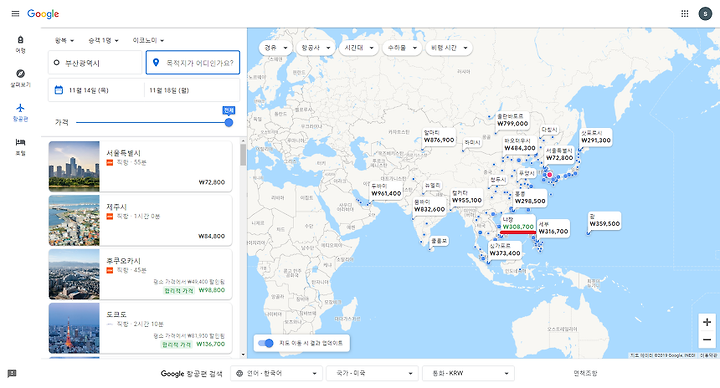Open the economy seat class dropdown
The width and height of the screenshot is (720, 388).
click(148, 40)
